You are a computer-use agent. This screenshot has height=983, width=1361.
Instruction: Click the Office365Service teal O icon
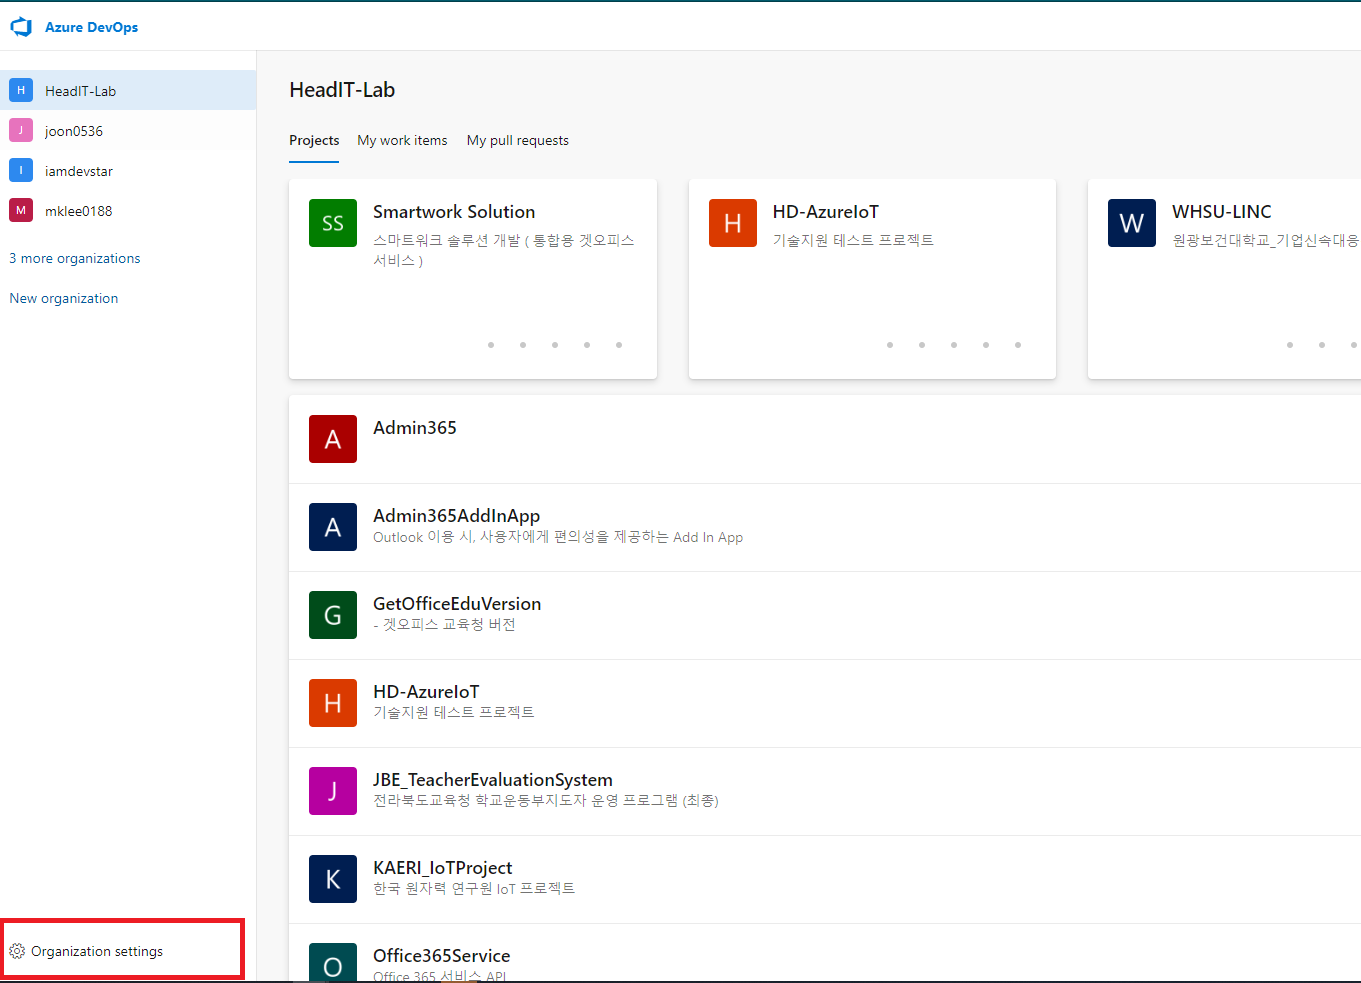point(333,962)
